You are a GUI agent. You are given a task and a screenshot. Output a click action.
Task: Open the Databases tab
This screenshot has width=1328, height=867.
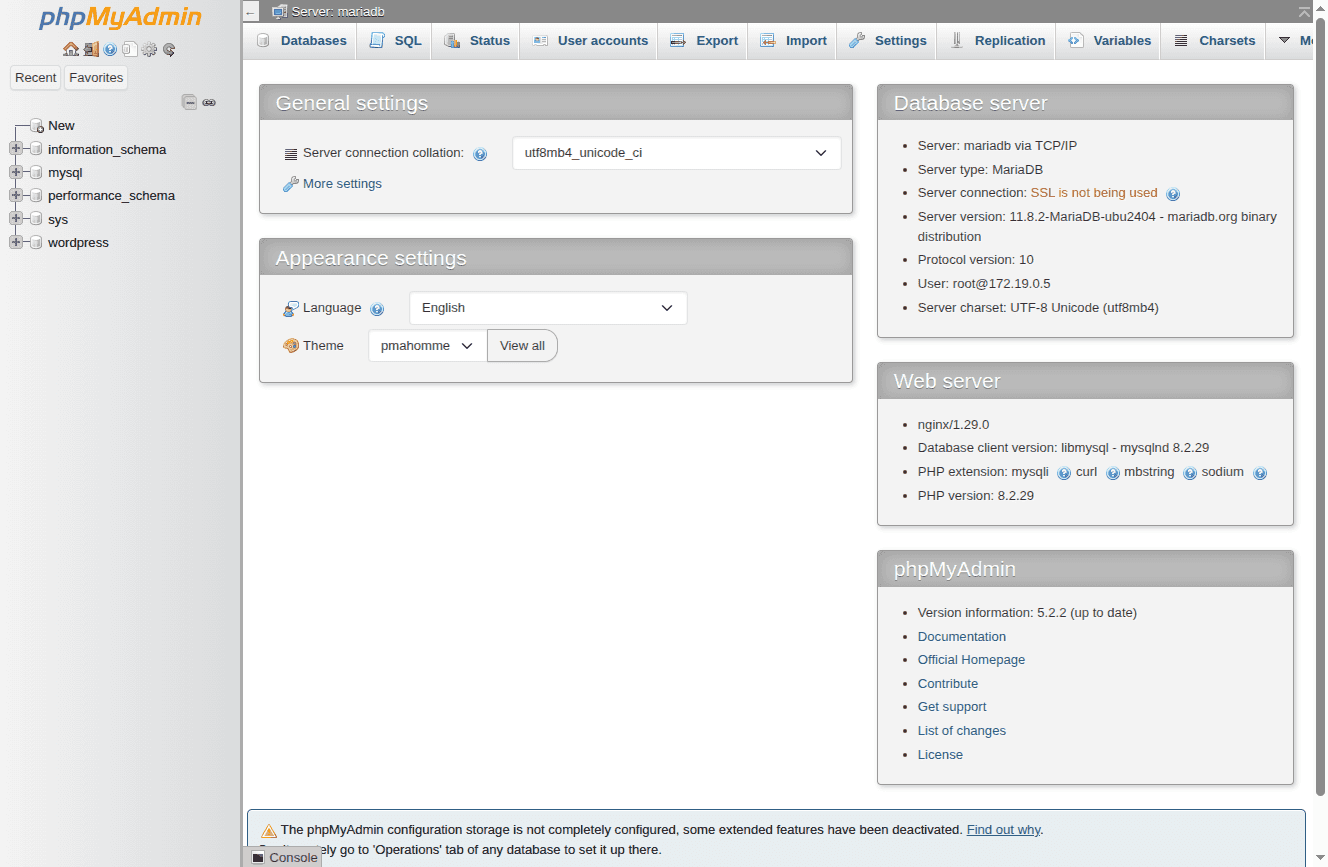301,41
